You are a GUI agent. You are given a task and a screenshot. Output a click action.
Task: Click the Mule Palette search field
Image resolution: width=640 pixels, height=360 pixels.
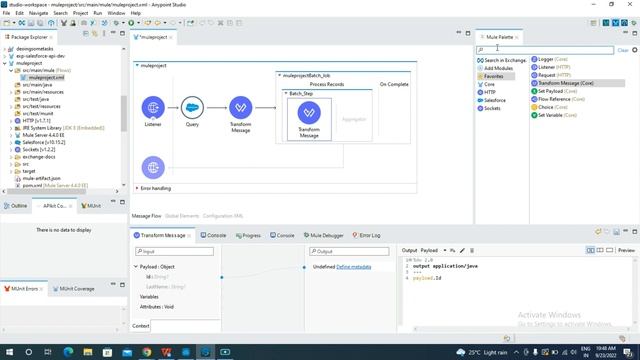tap(544, 50)
